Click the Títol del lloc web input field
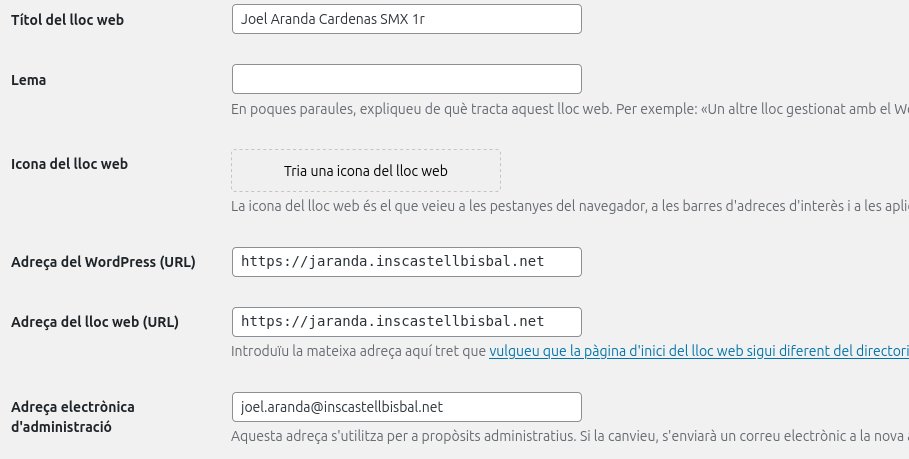The image size is (909, 459). coord(406,19)
